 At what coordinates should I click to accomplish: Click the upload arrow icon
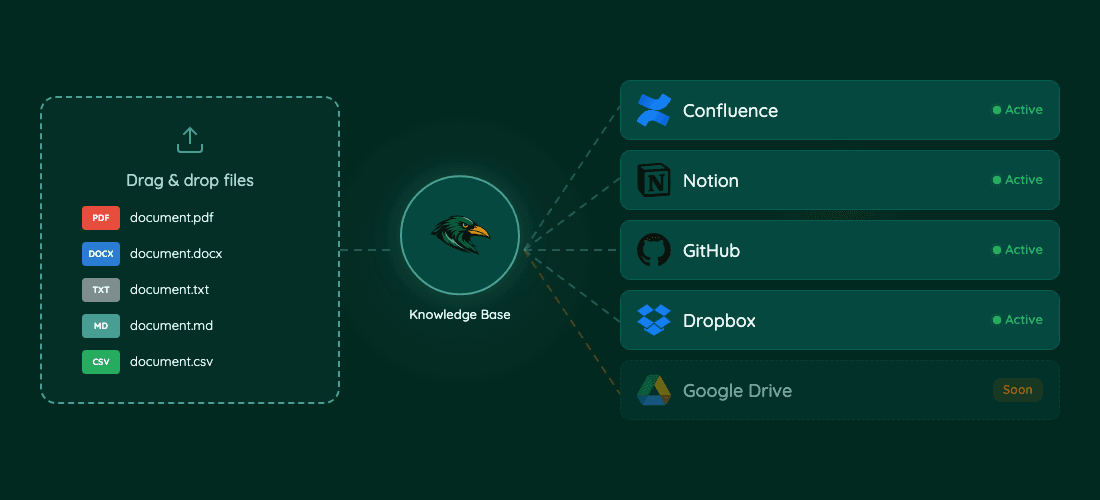(189, 140)
